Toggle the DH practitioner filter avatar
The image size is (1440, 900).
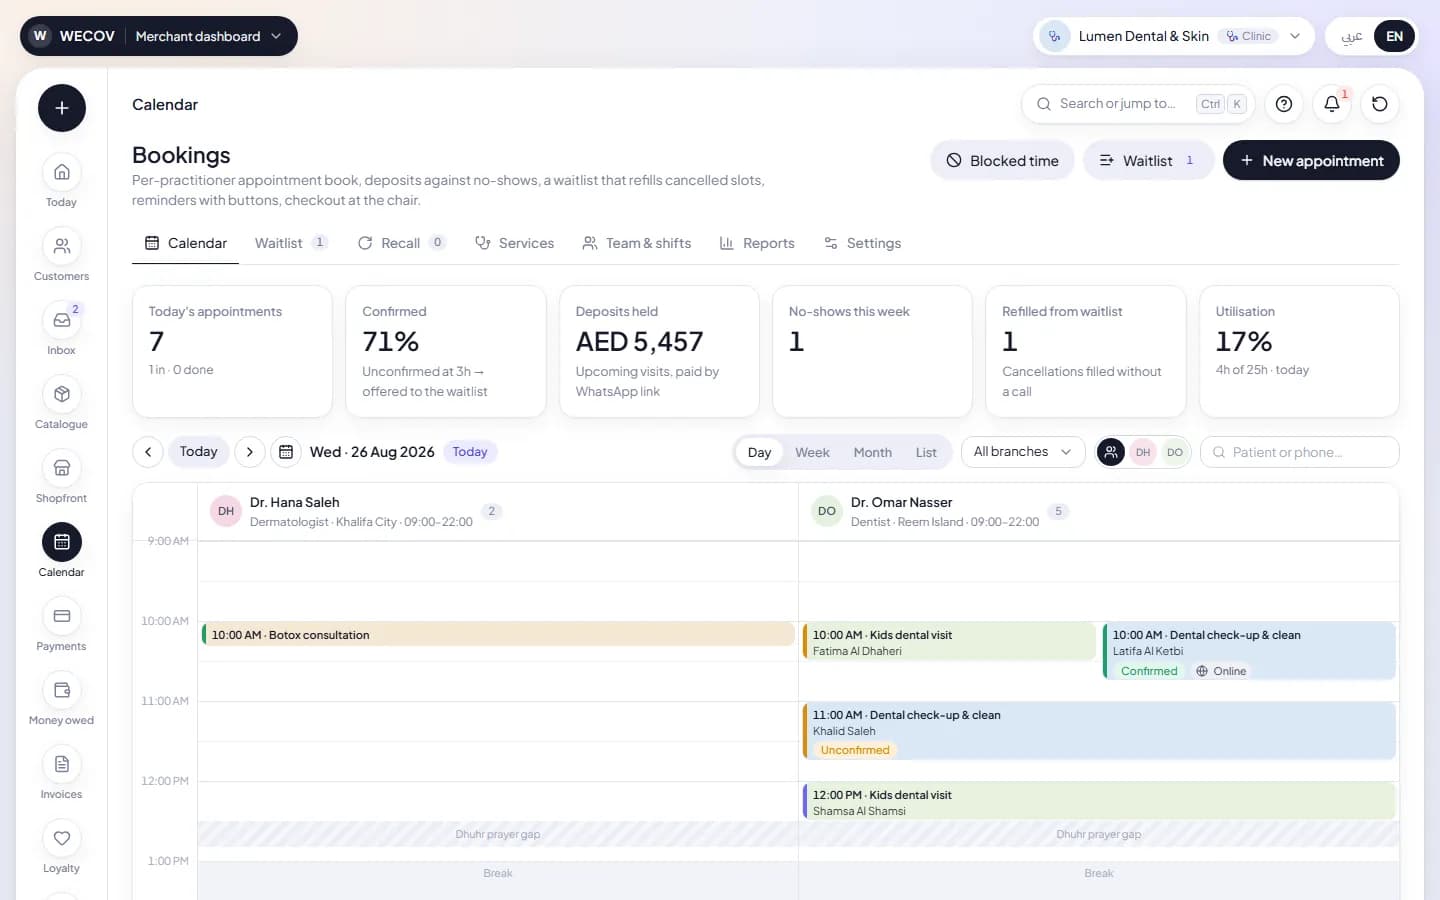click(x=1143, y=452)
